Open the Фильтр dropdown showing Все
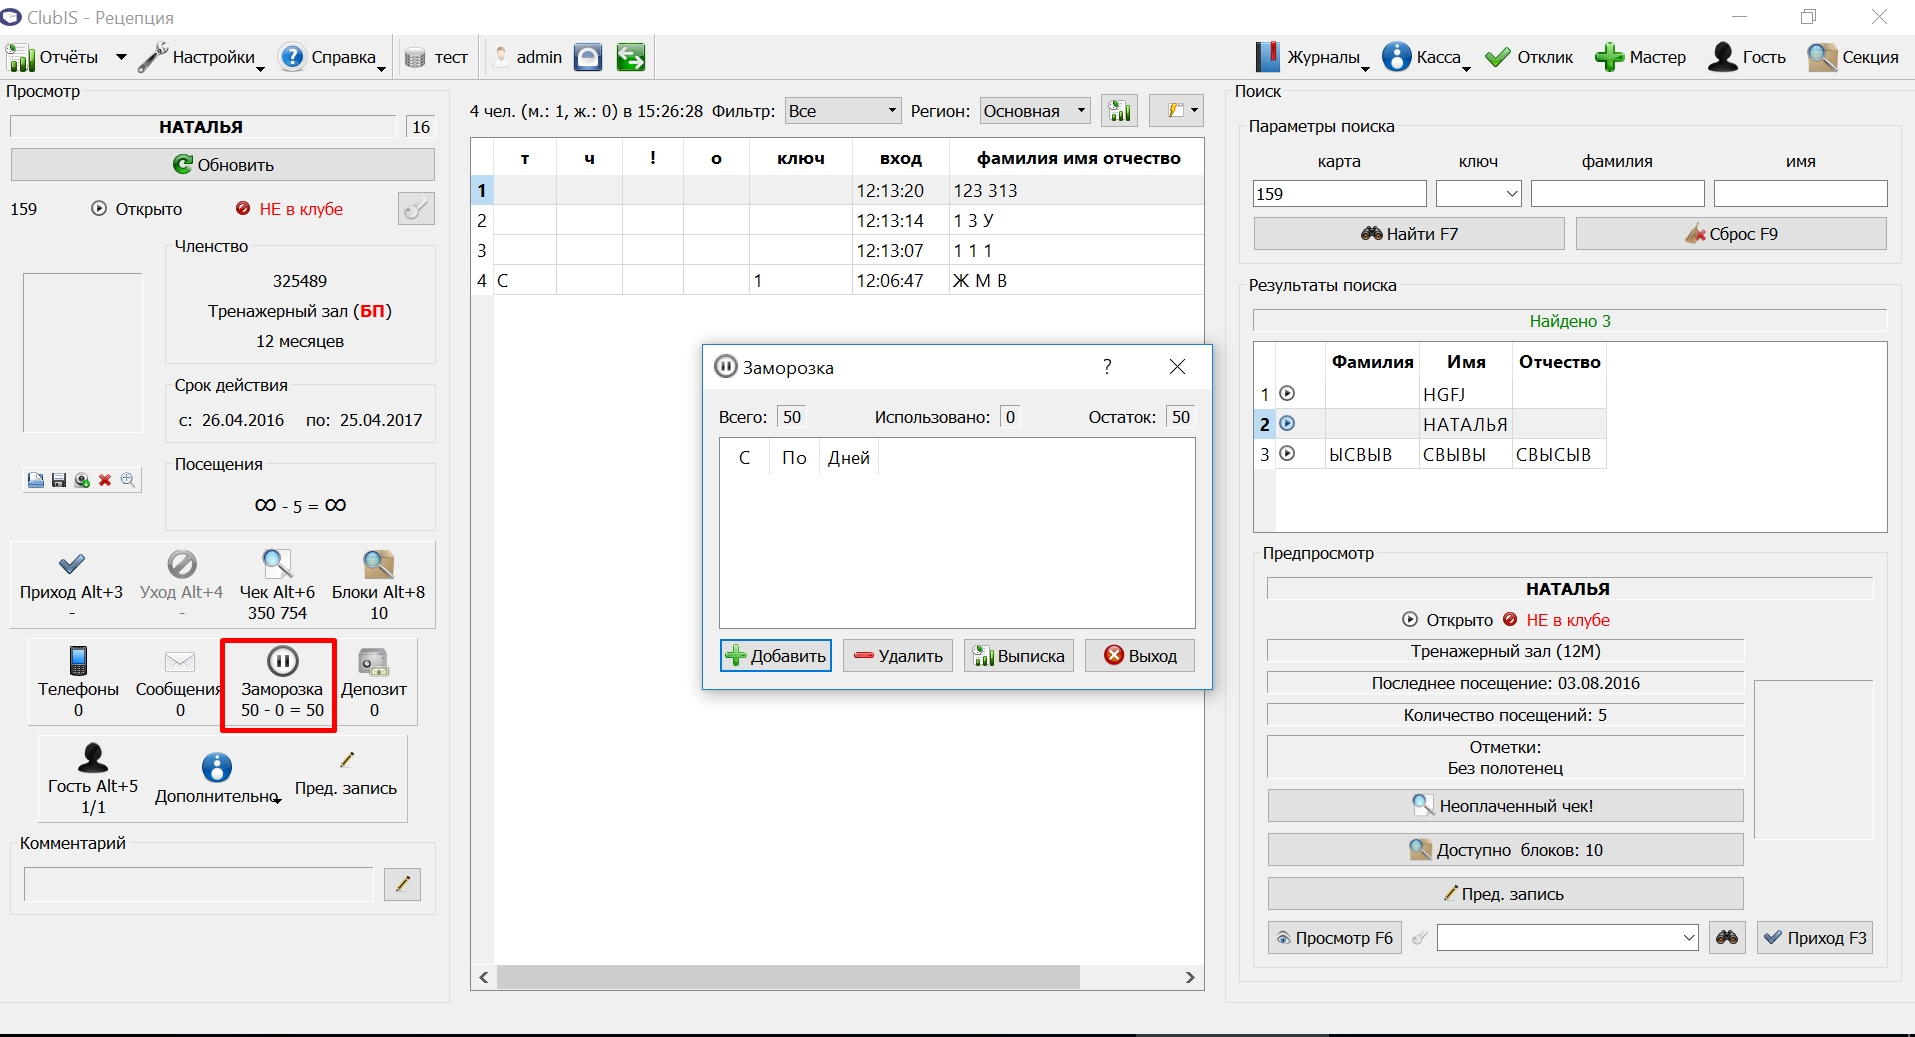1915x1037 pixels. pyautogui.click(x=842, y=111)
